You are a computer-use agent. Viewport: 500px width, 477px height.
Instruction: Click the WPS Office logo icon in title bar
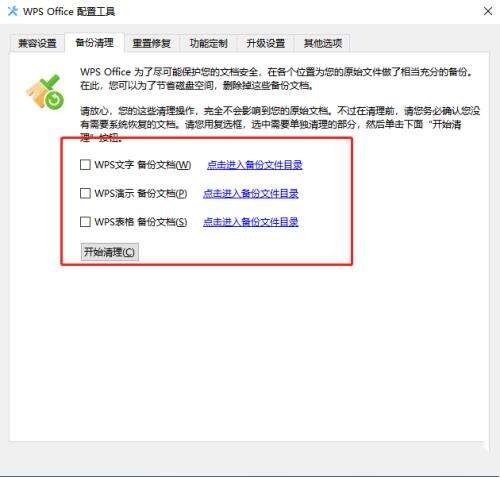13,11
